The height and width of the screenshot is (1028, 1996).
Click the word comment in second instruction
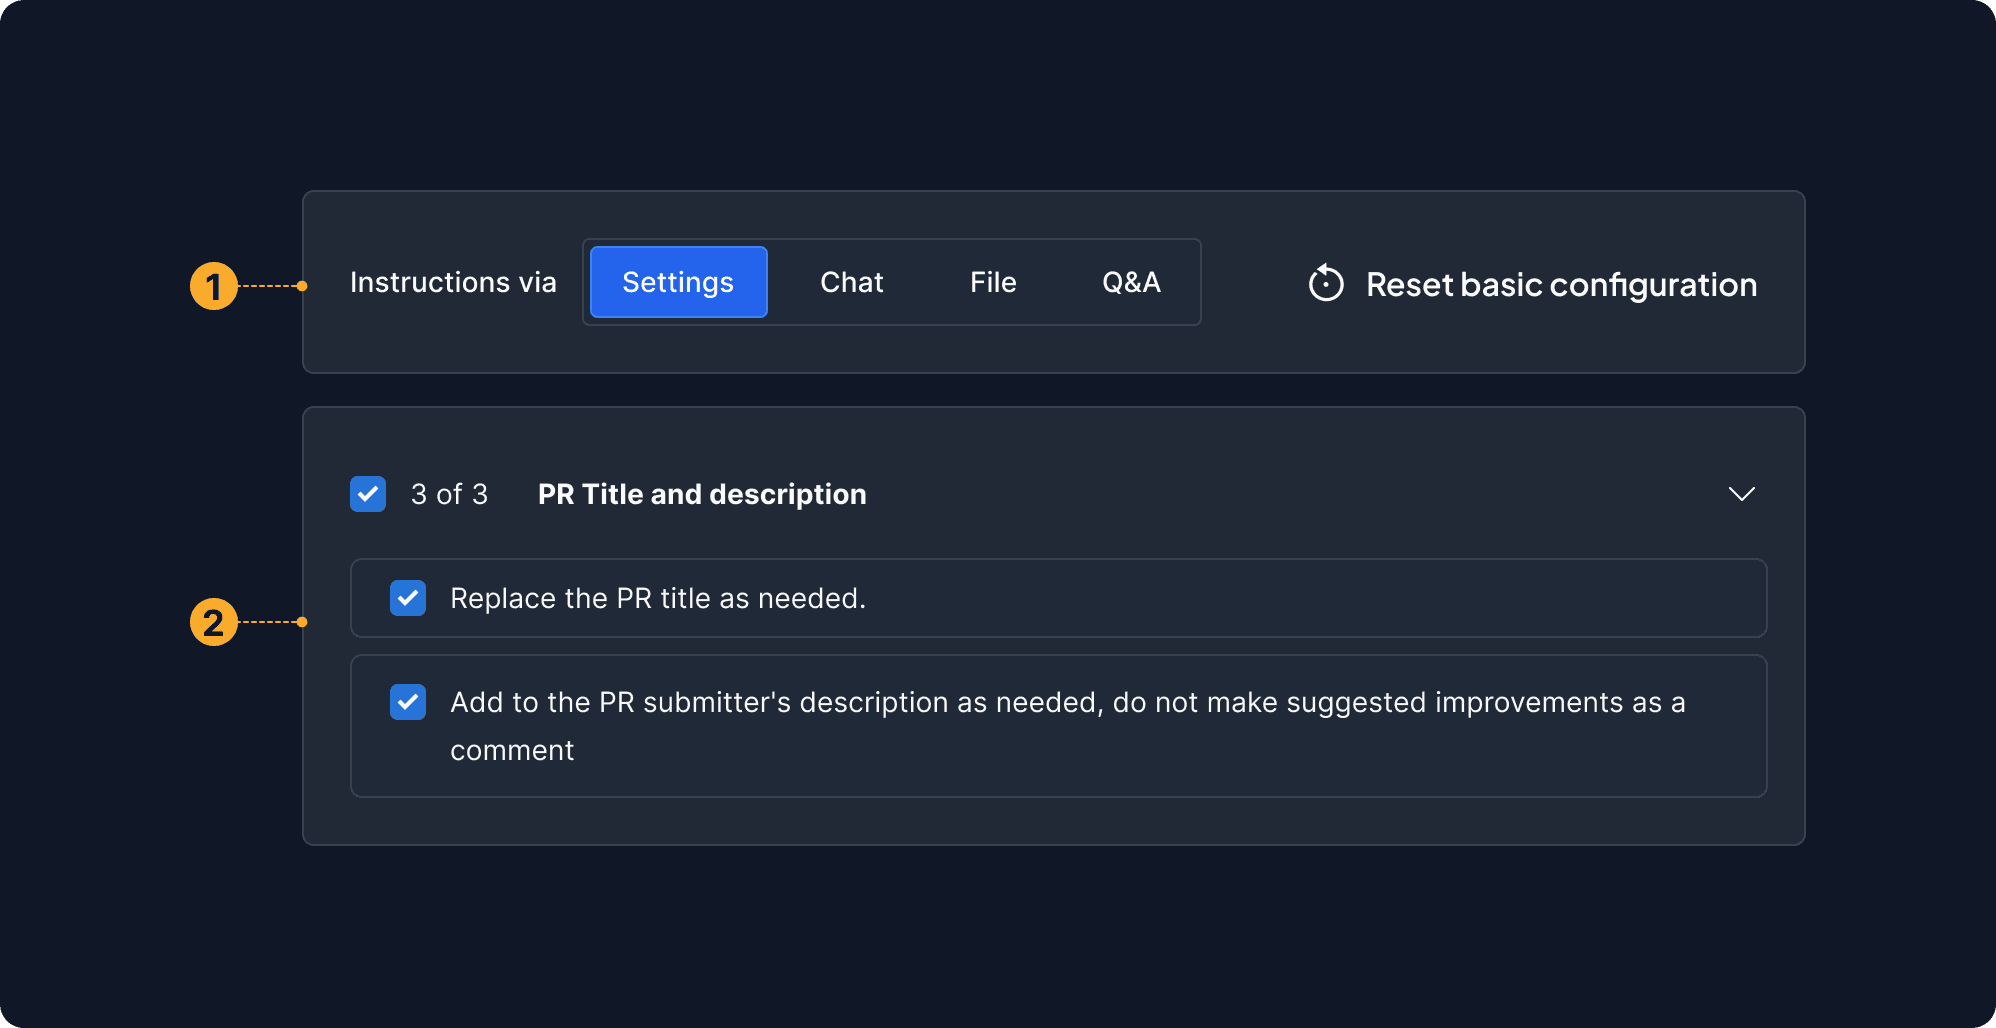[x=512, y=750]
